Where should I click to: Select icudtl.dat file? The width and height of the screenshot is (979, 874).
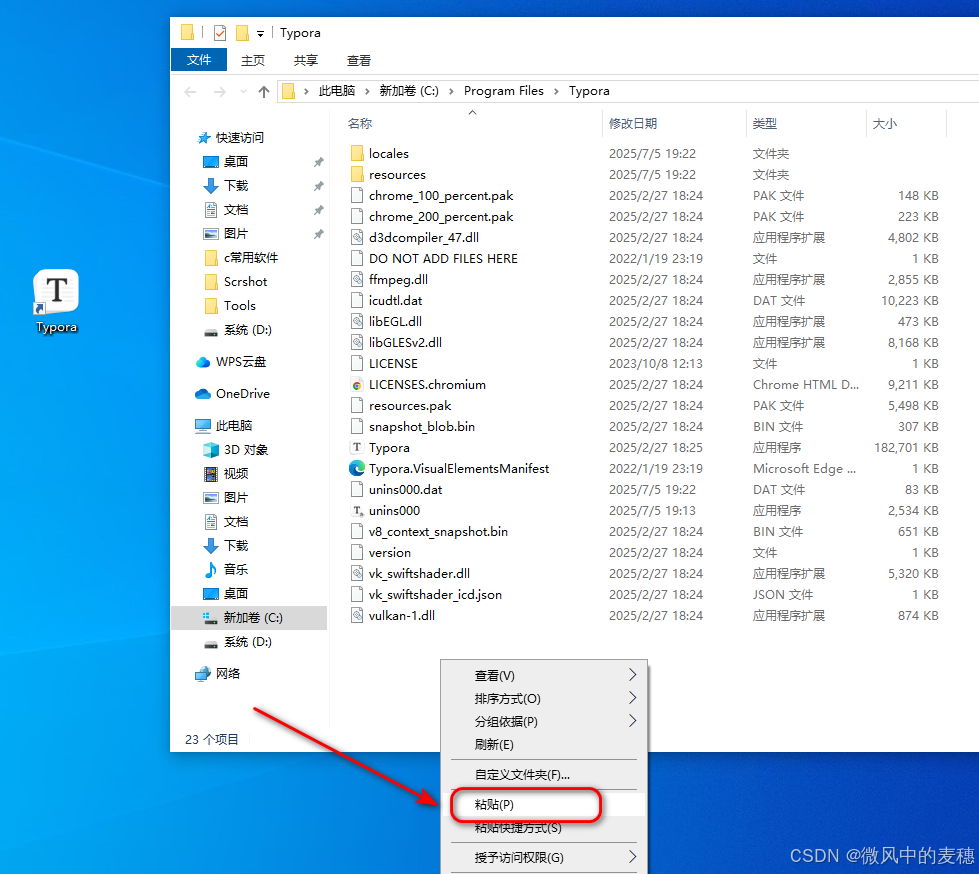(386, 301)
